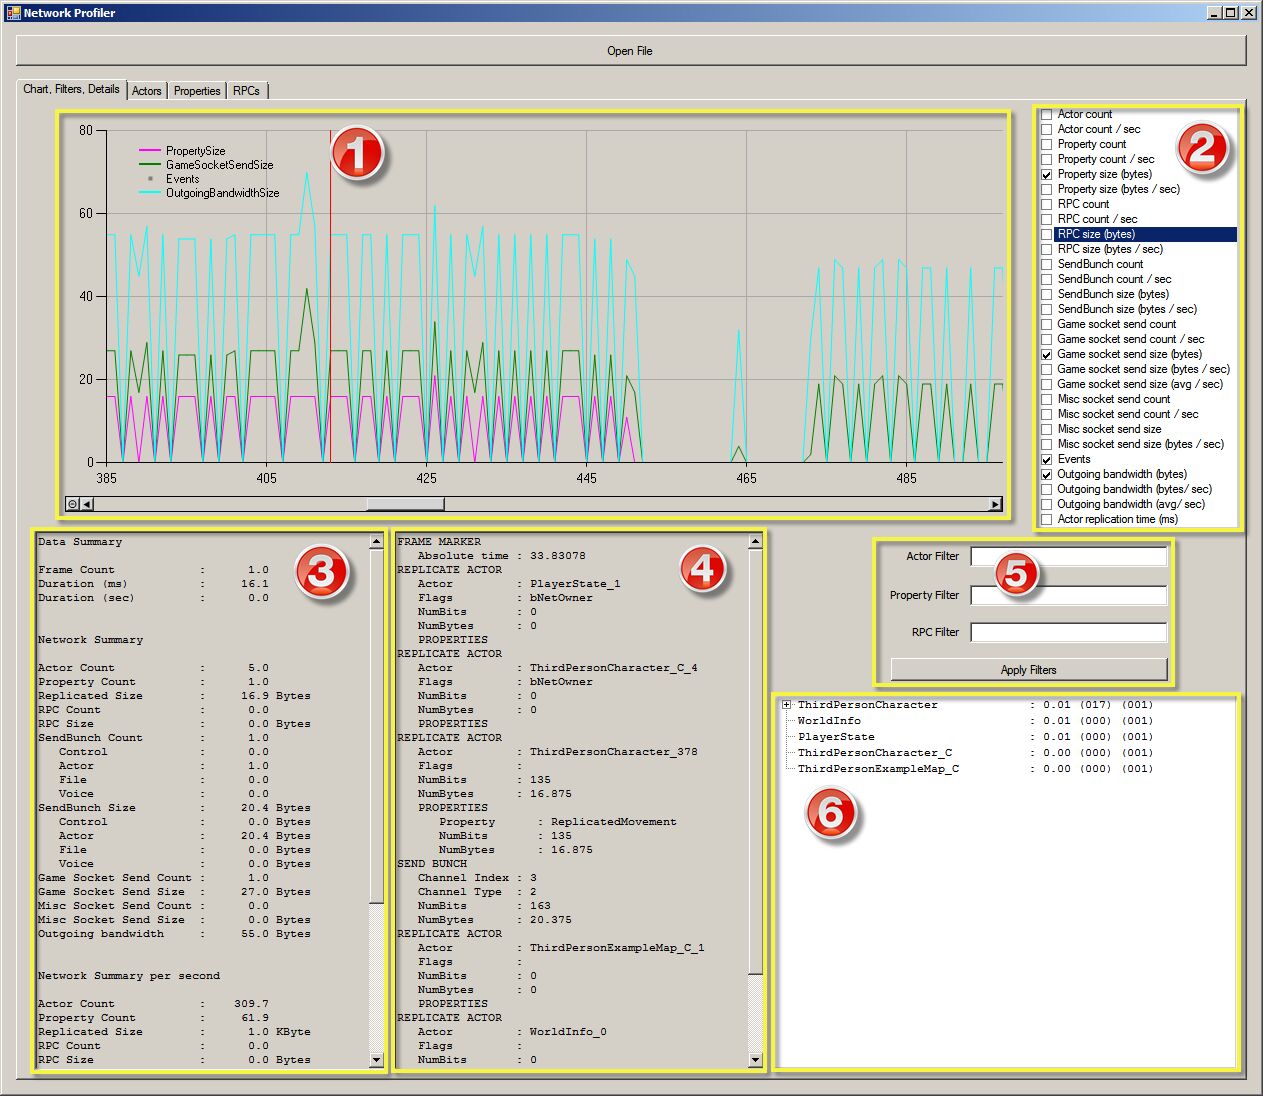Viewport: 1263px width, 1096px height.
Task: Click Apply Filters
Action: click(x=1027, y=669)
